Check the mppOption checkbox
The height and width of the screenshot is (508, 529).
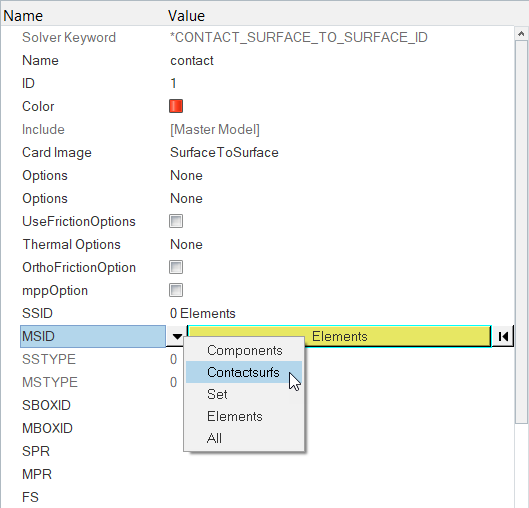pyautogui.click(x=176, y=290)
